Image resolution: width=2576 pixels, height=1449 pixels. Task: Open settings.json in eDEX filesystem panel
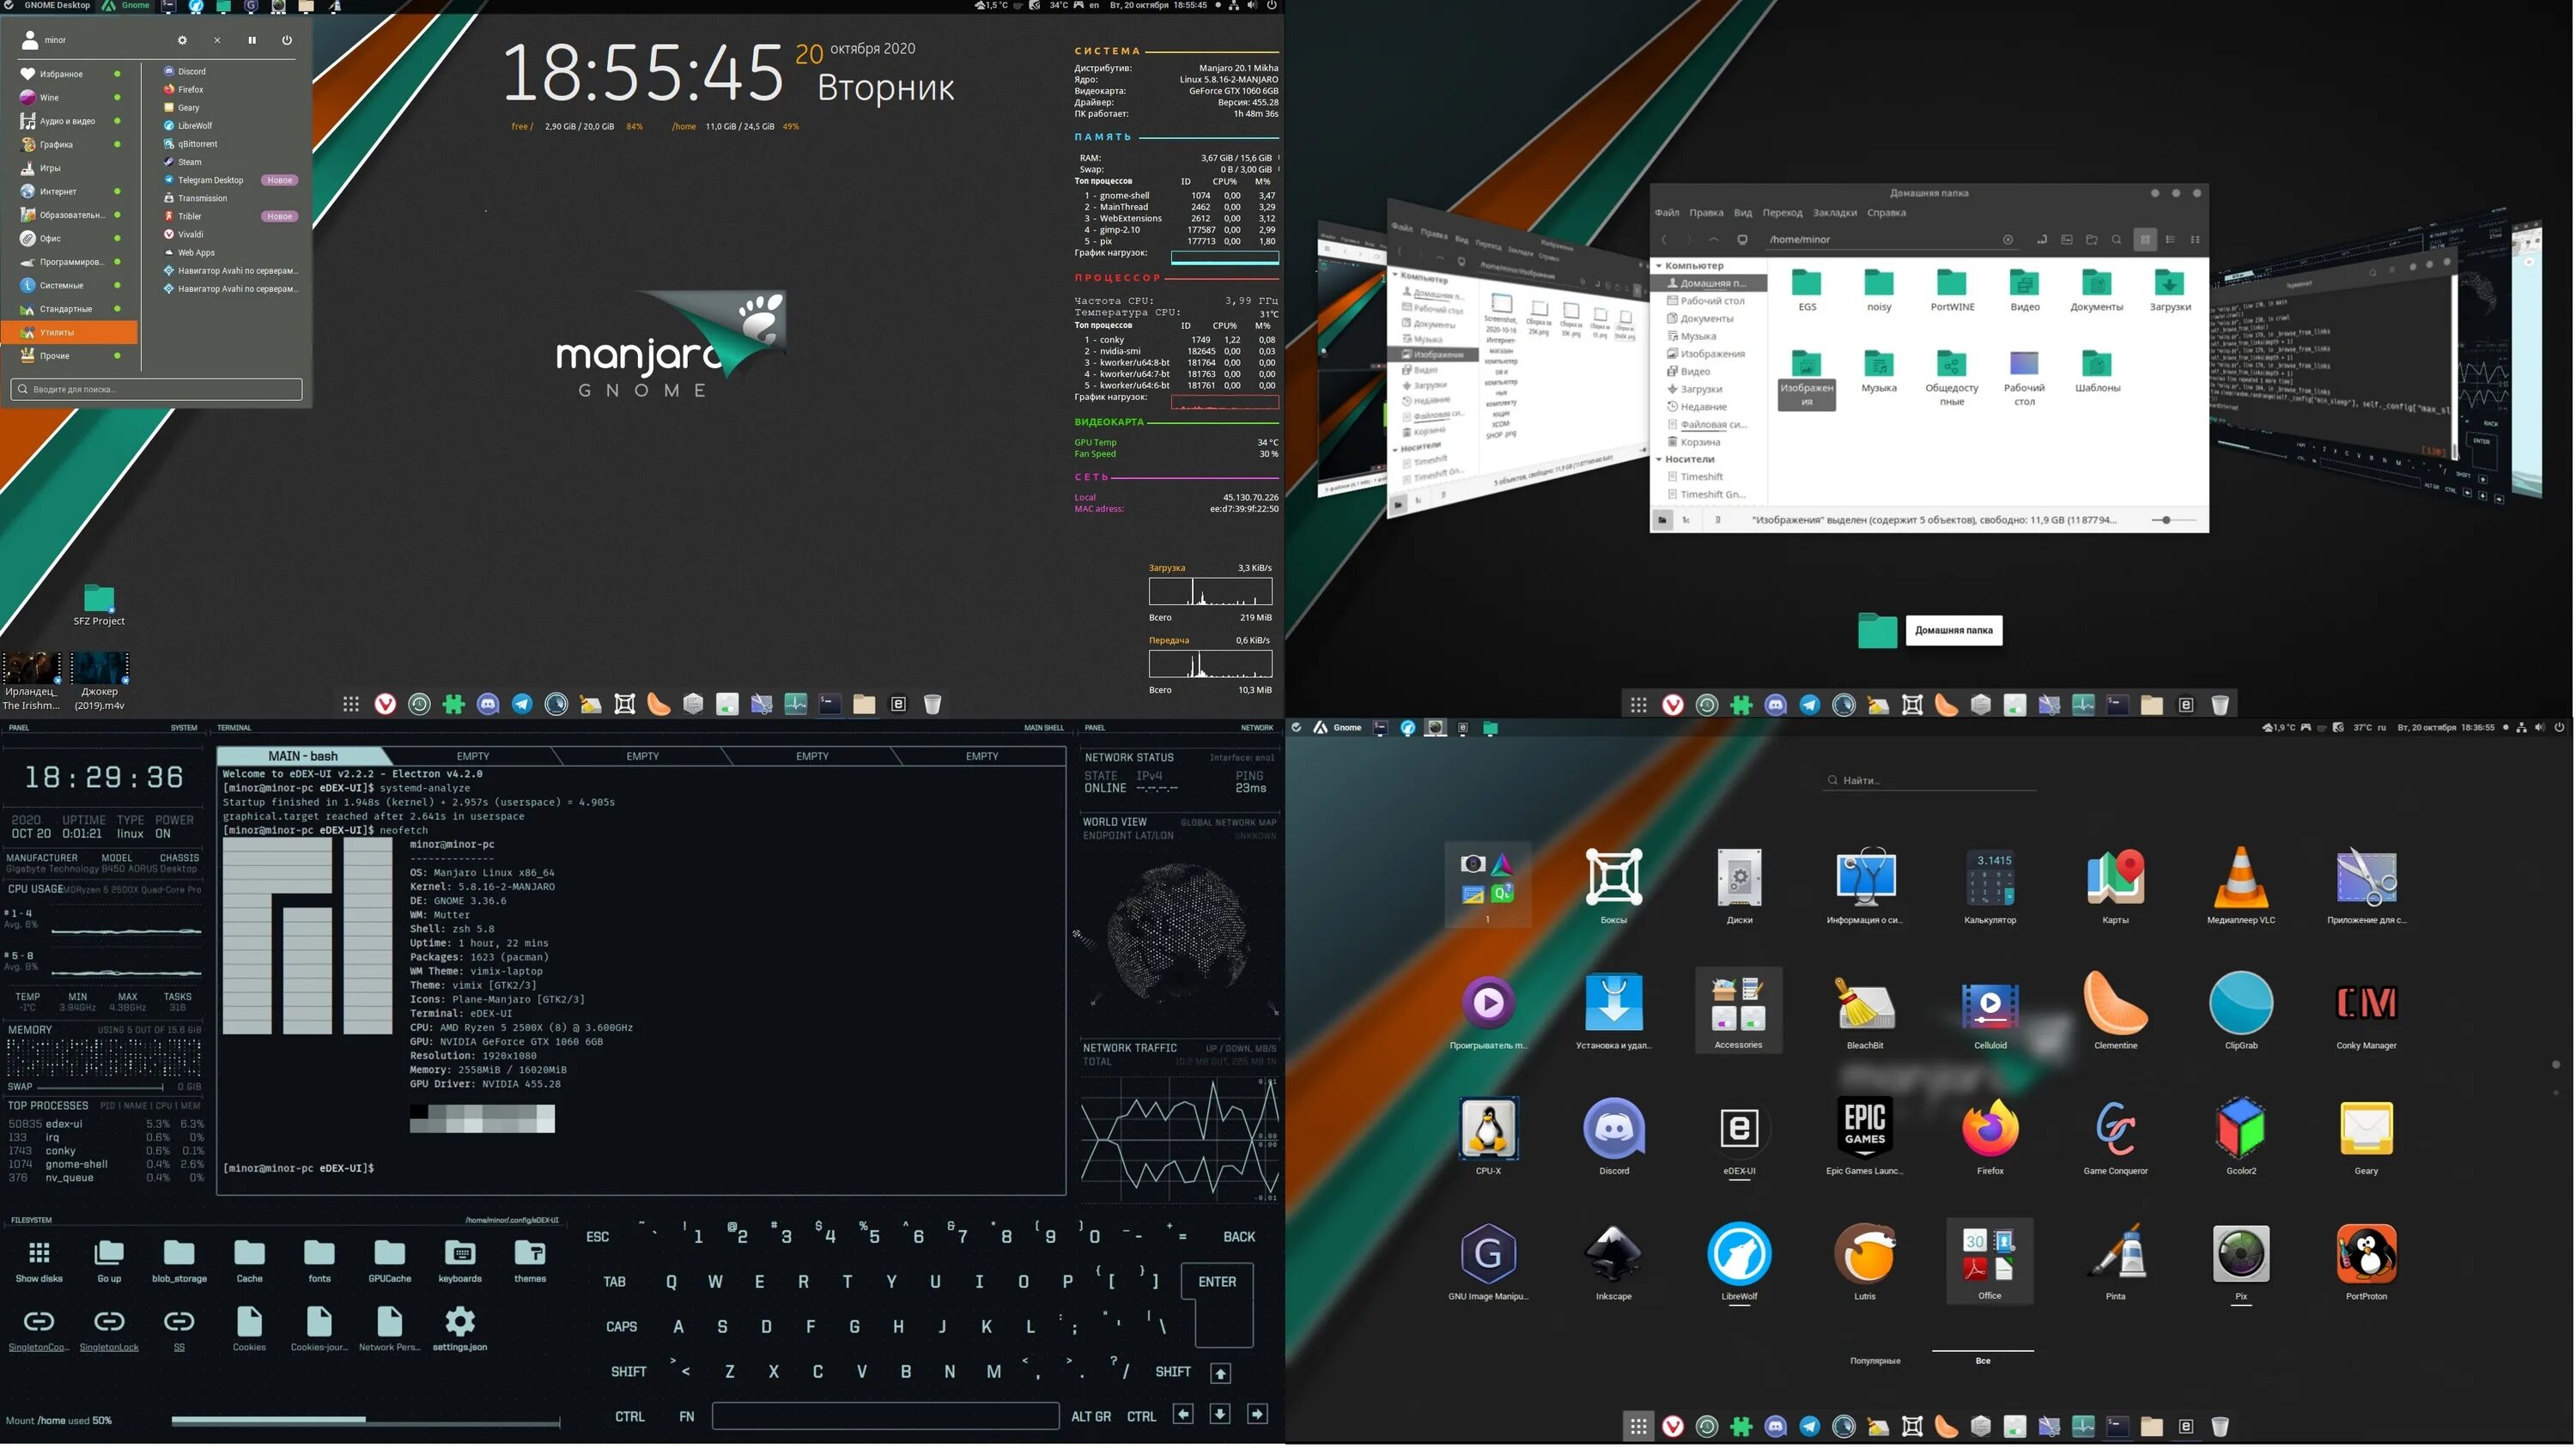click(x=460, y=1323)
